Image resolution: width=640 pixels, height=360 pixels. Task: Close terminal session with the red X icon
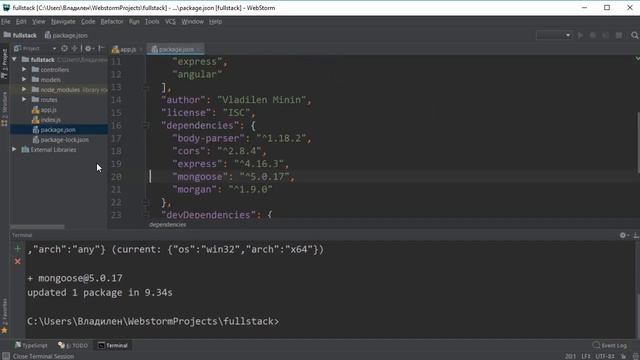coord(18,261)
